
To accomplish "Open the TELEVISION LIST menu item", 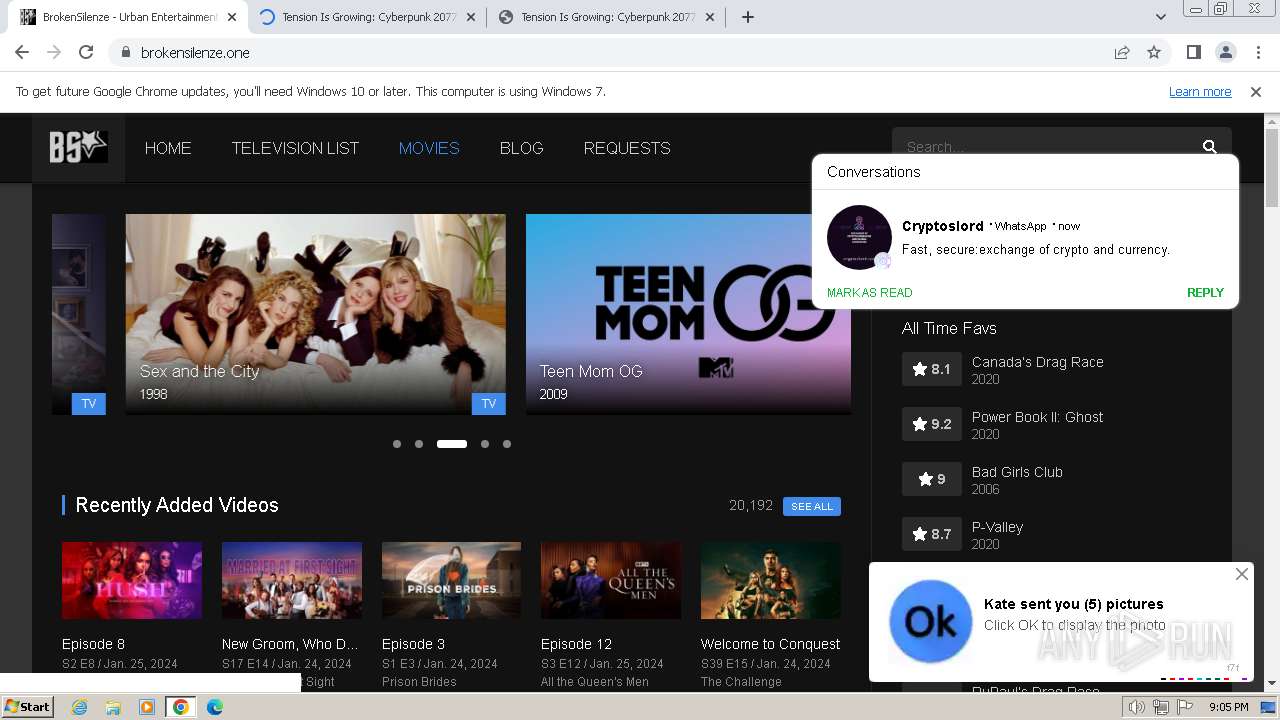I will 295,148.
